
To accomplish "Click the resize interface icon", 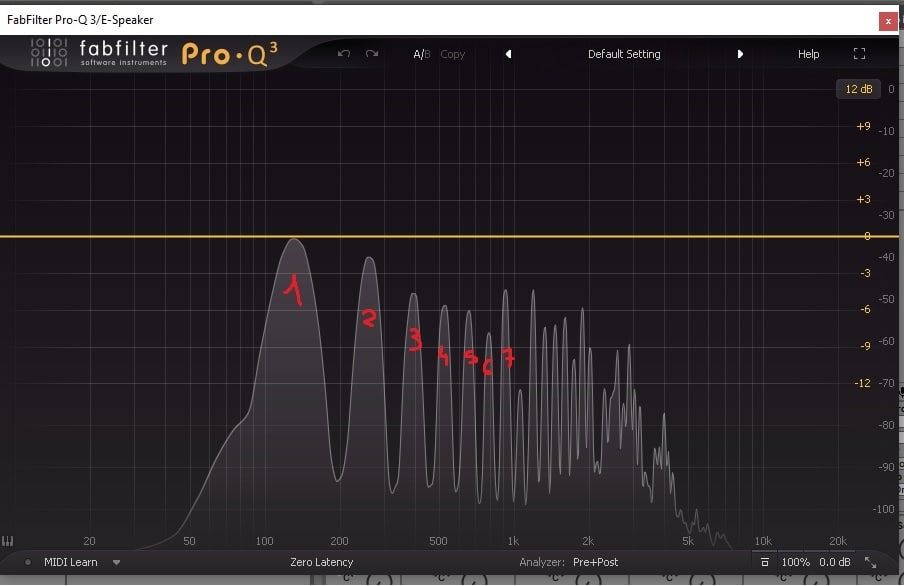I will [871, 562].
